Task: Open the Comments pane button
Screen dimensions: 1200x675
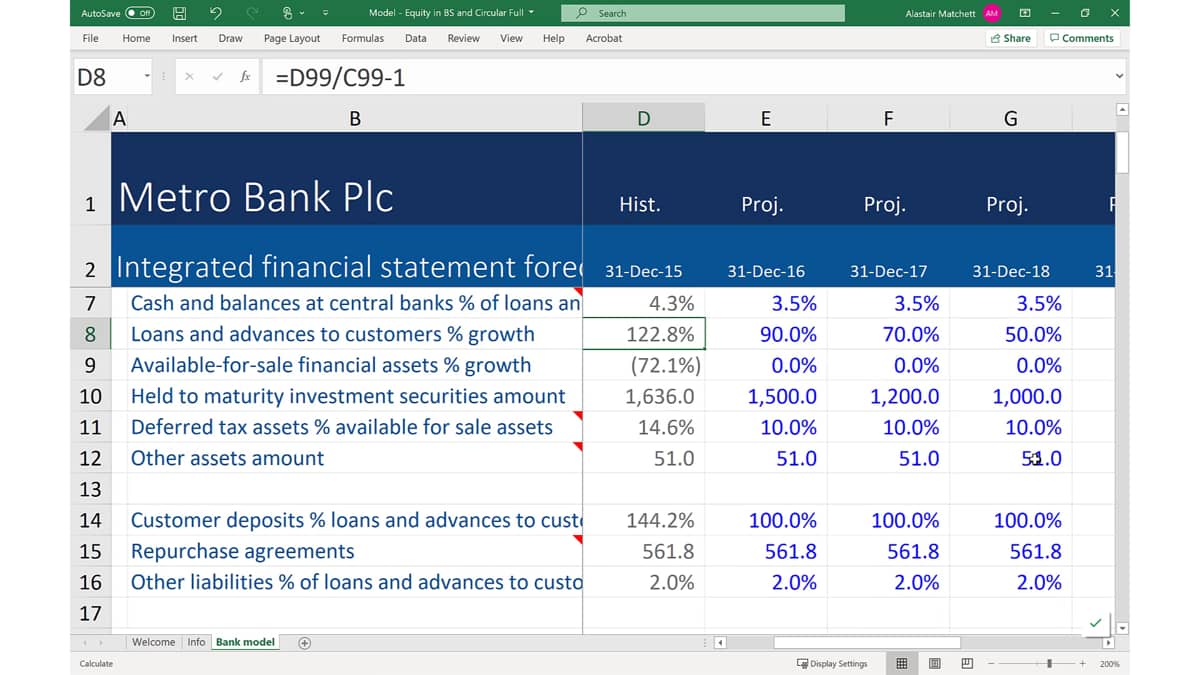Action: 1081,38
